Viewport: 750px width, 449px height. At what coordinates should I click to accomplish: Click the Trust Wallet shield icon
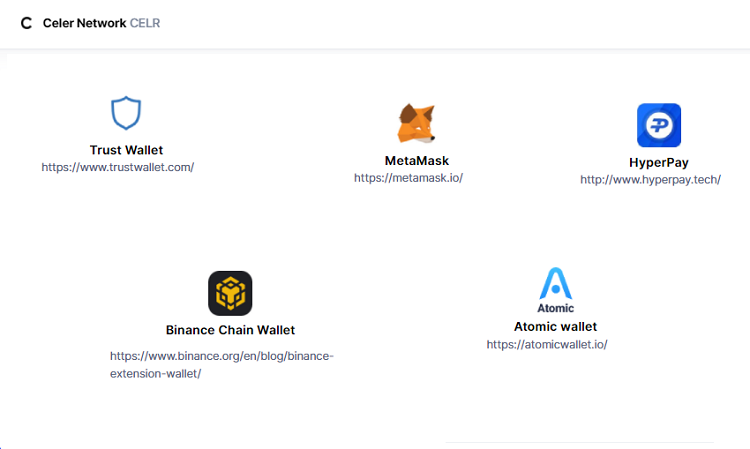[126, 114]
